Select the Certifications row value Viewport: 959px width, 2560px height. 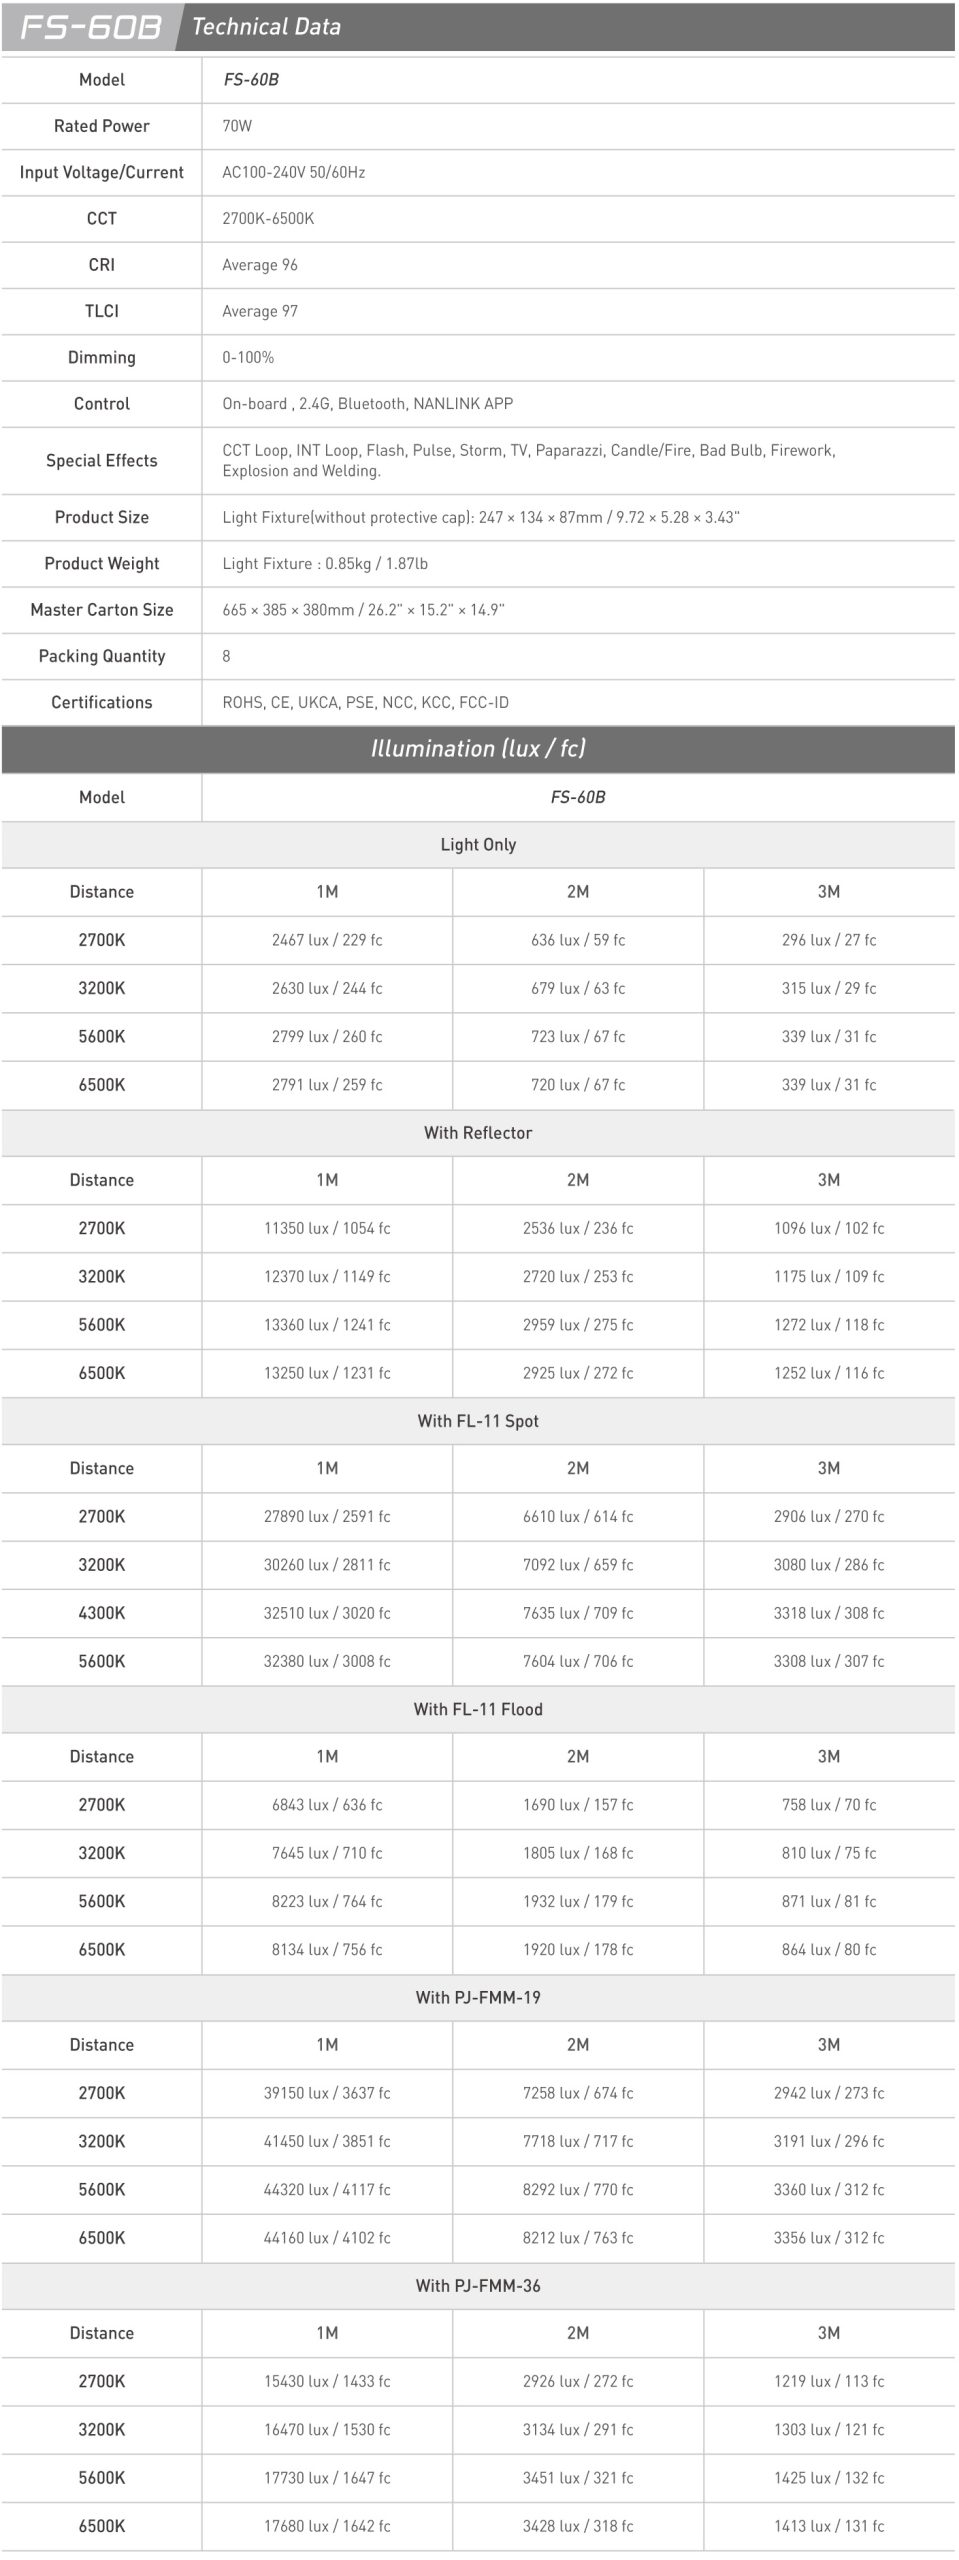point(365,702)
